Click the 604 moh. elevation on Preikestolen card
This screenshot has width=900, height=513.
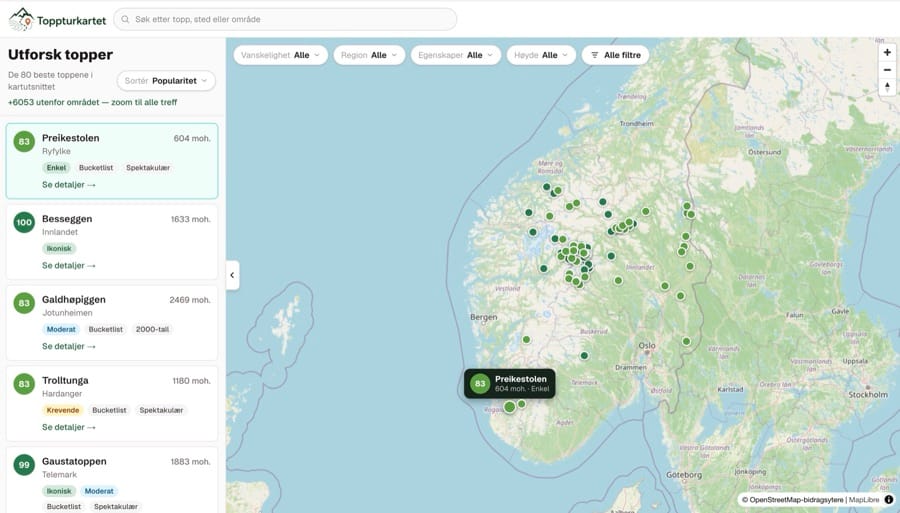(192, 139)
